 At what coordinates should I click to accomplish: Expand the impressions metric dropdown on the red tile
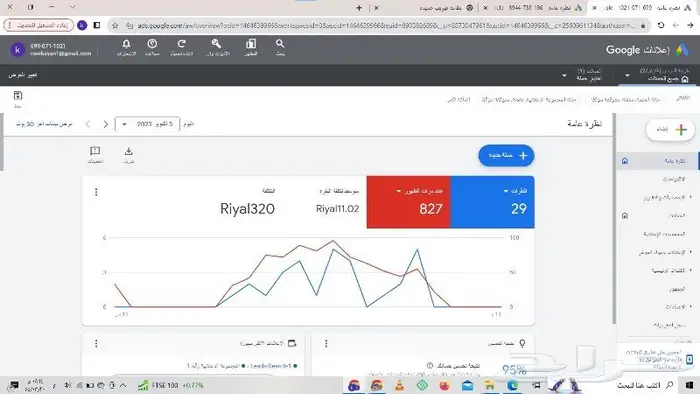pos(399,191)
